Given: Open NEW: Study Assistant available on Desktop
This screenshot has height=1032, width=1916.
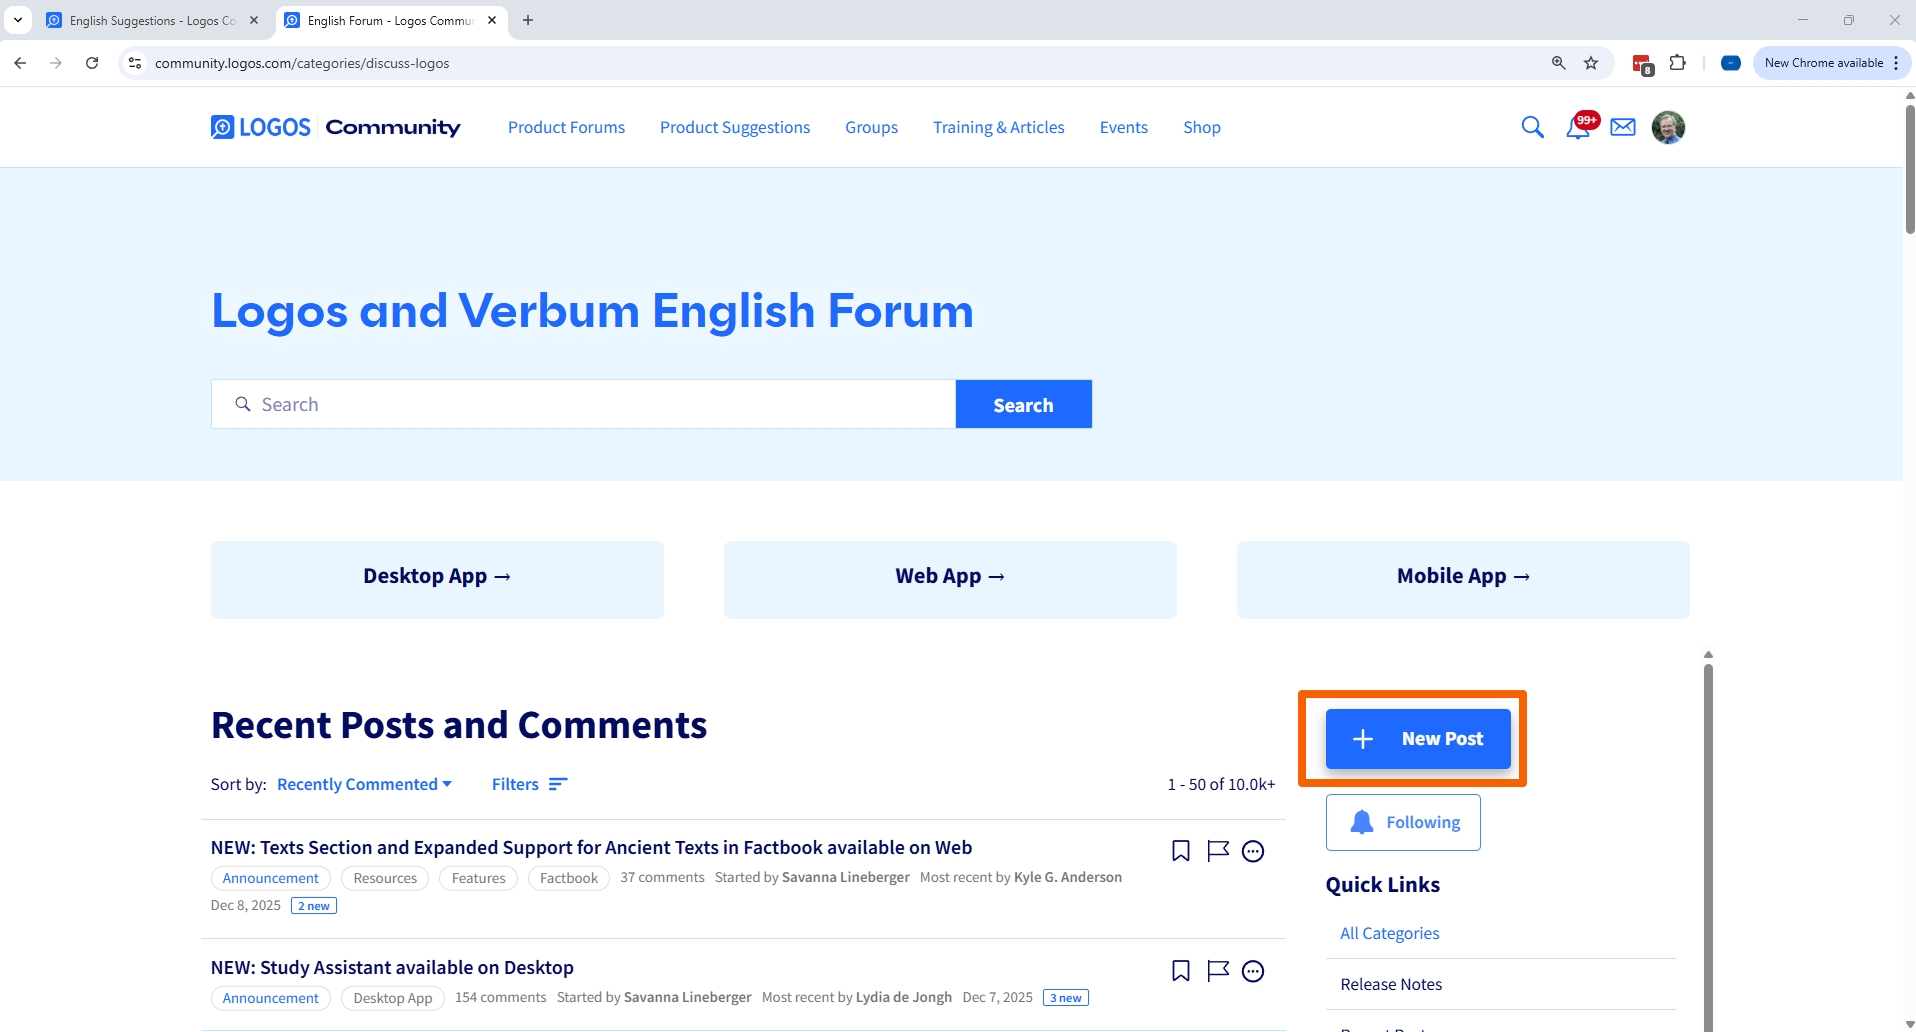Looking at the screenshot, I should click(x=392, y=967).
